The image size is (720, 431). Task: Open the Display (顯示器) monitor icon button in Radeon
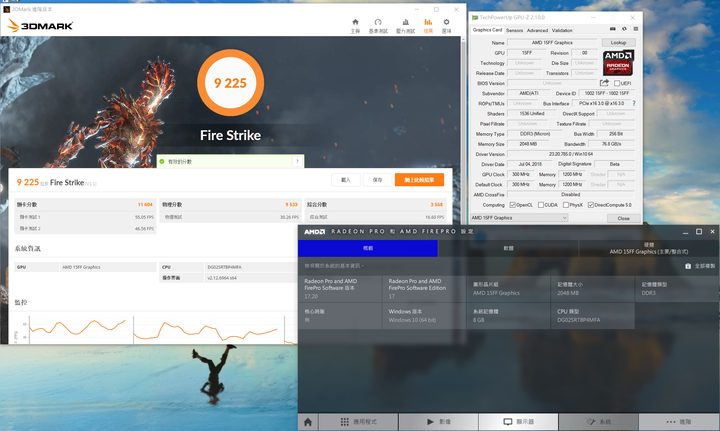518,422
